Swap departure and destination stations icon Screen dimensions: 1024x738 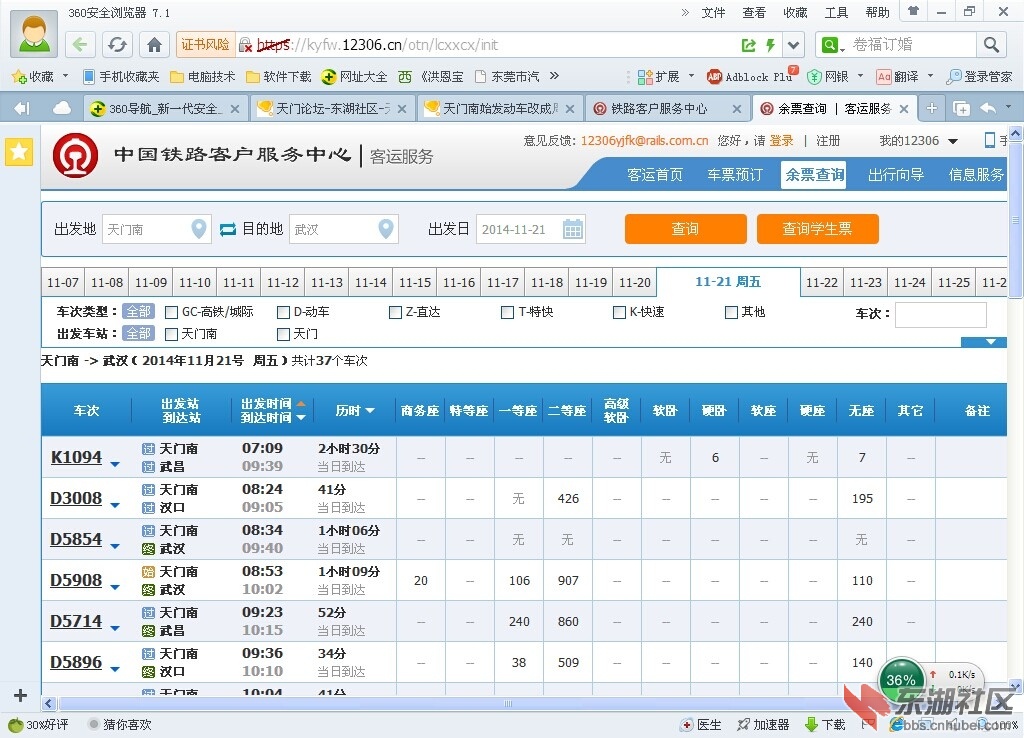pos(227,229)
